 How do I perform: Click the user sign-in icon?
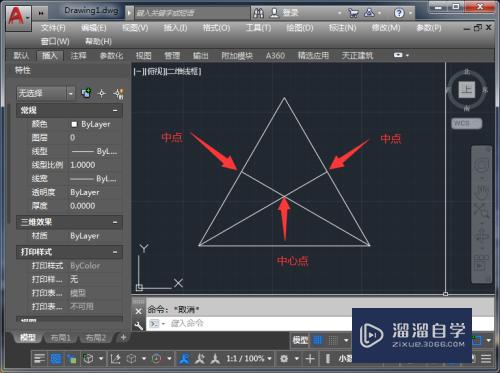coord(274,13)
